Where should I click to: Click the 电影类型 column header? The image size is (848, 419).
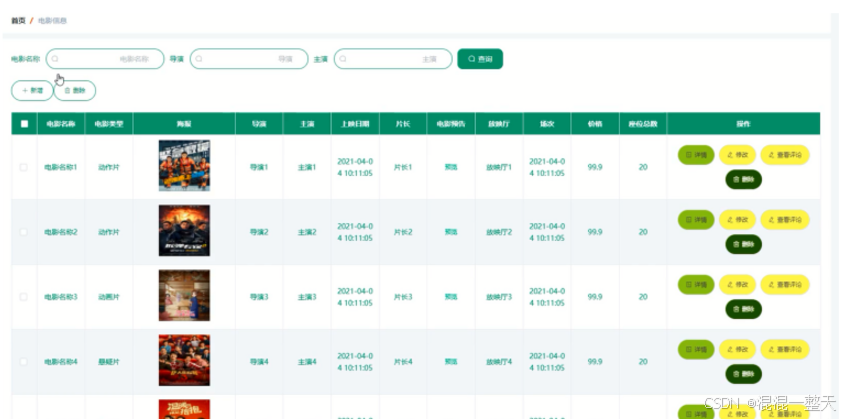[109, 124]
